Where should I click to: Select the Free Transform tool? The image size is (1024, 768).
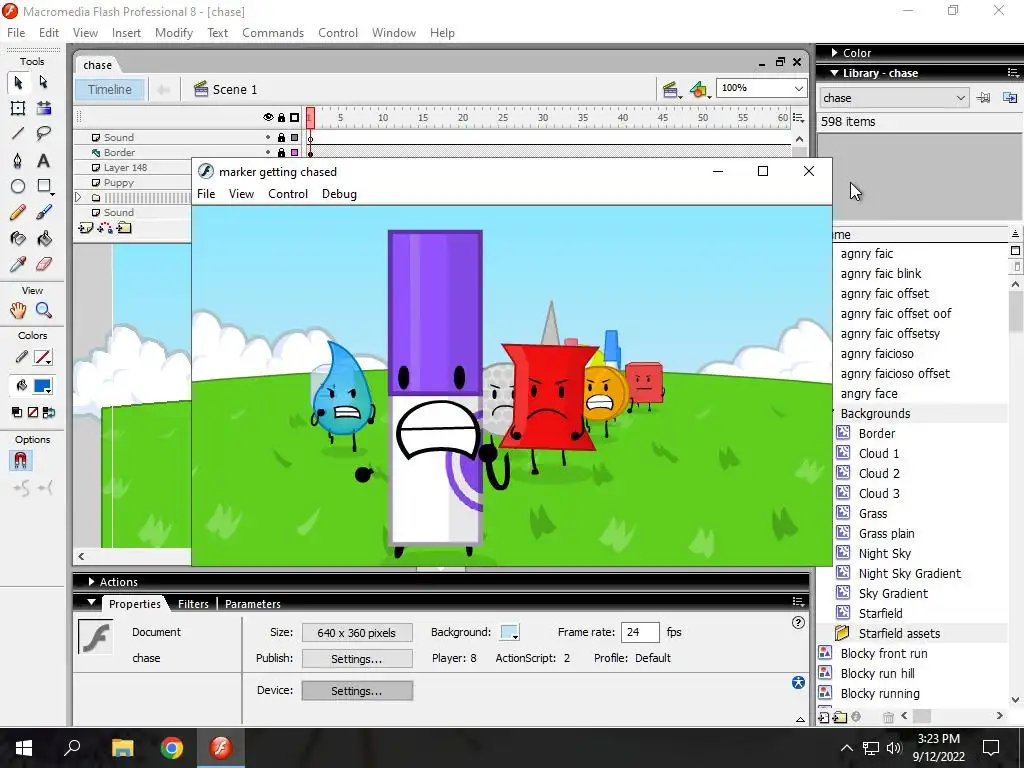pos(18,108)
